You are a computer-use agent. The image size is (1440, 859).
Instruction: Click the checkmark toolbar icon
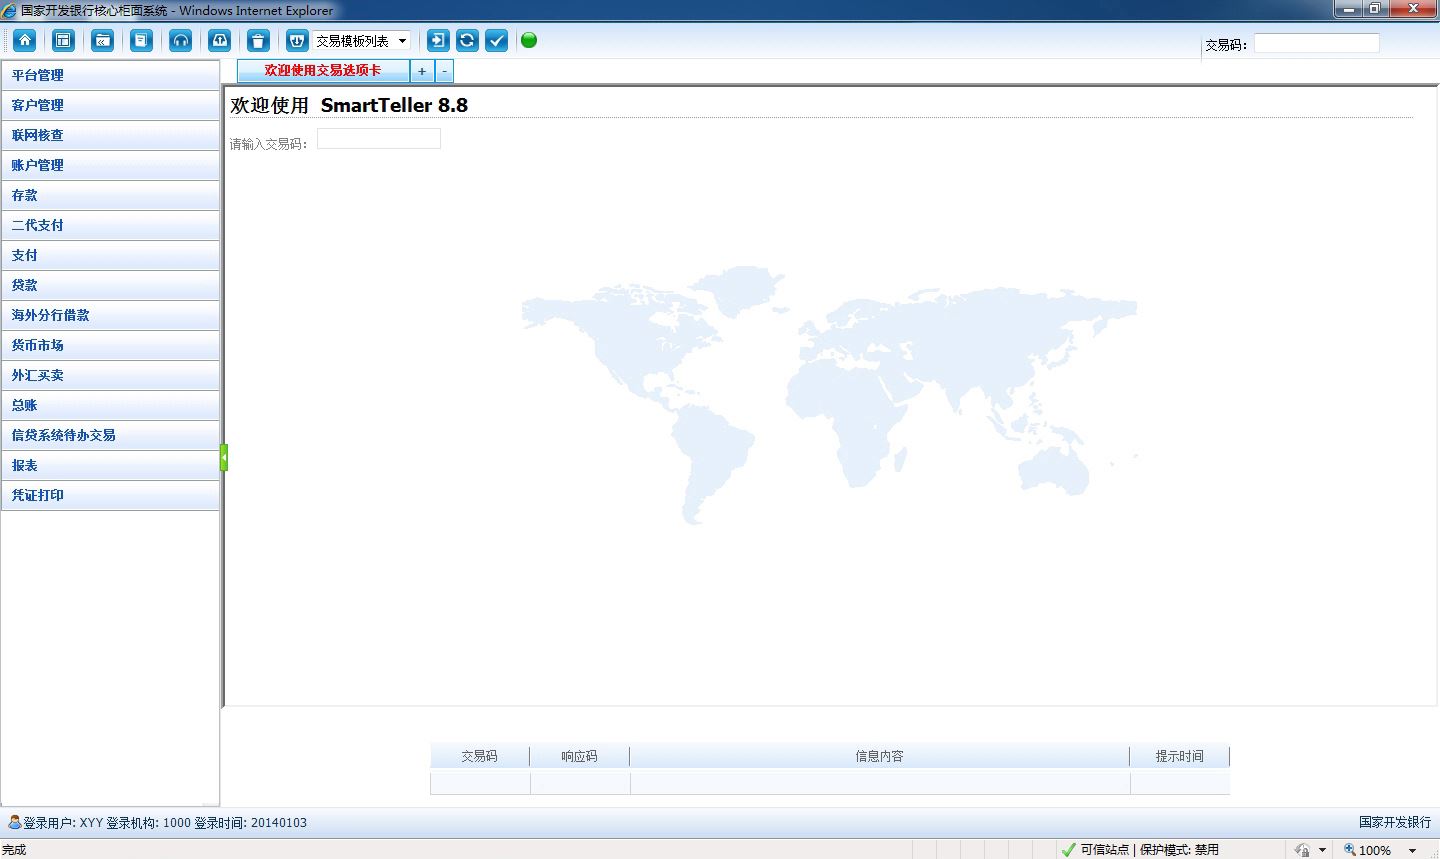[497, 40]
